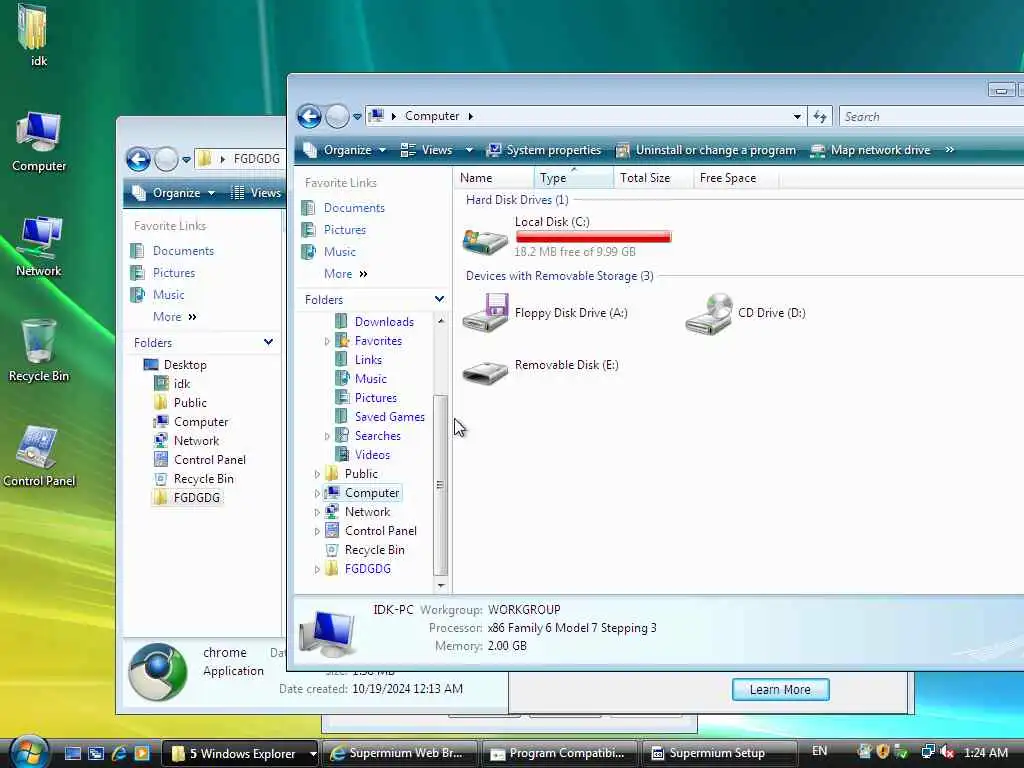The height and width of the screenshot is (768, 1024).
Task: Click the red Local Disk (C:) capacity bar
Action: [594, 236]
